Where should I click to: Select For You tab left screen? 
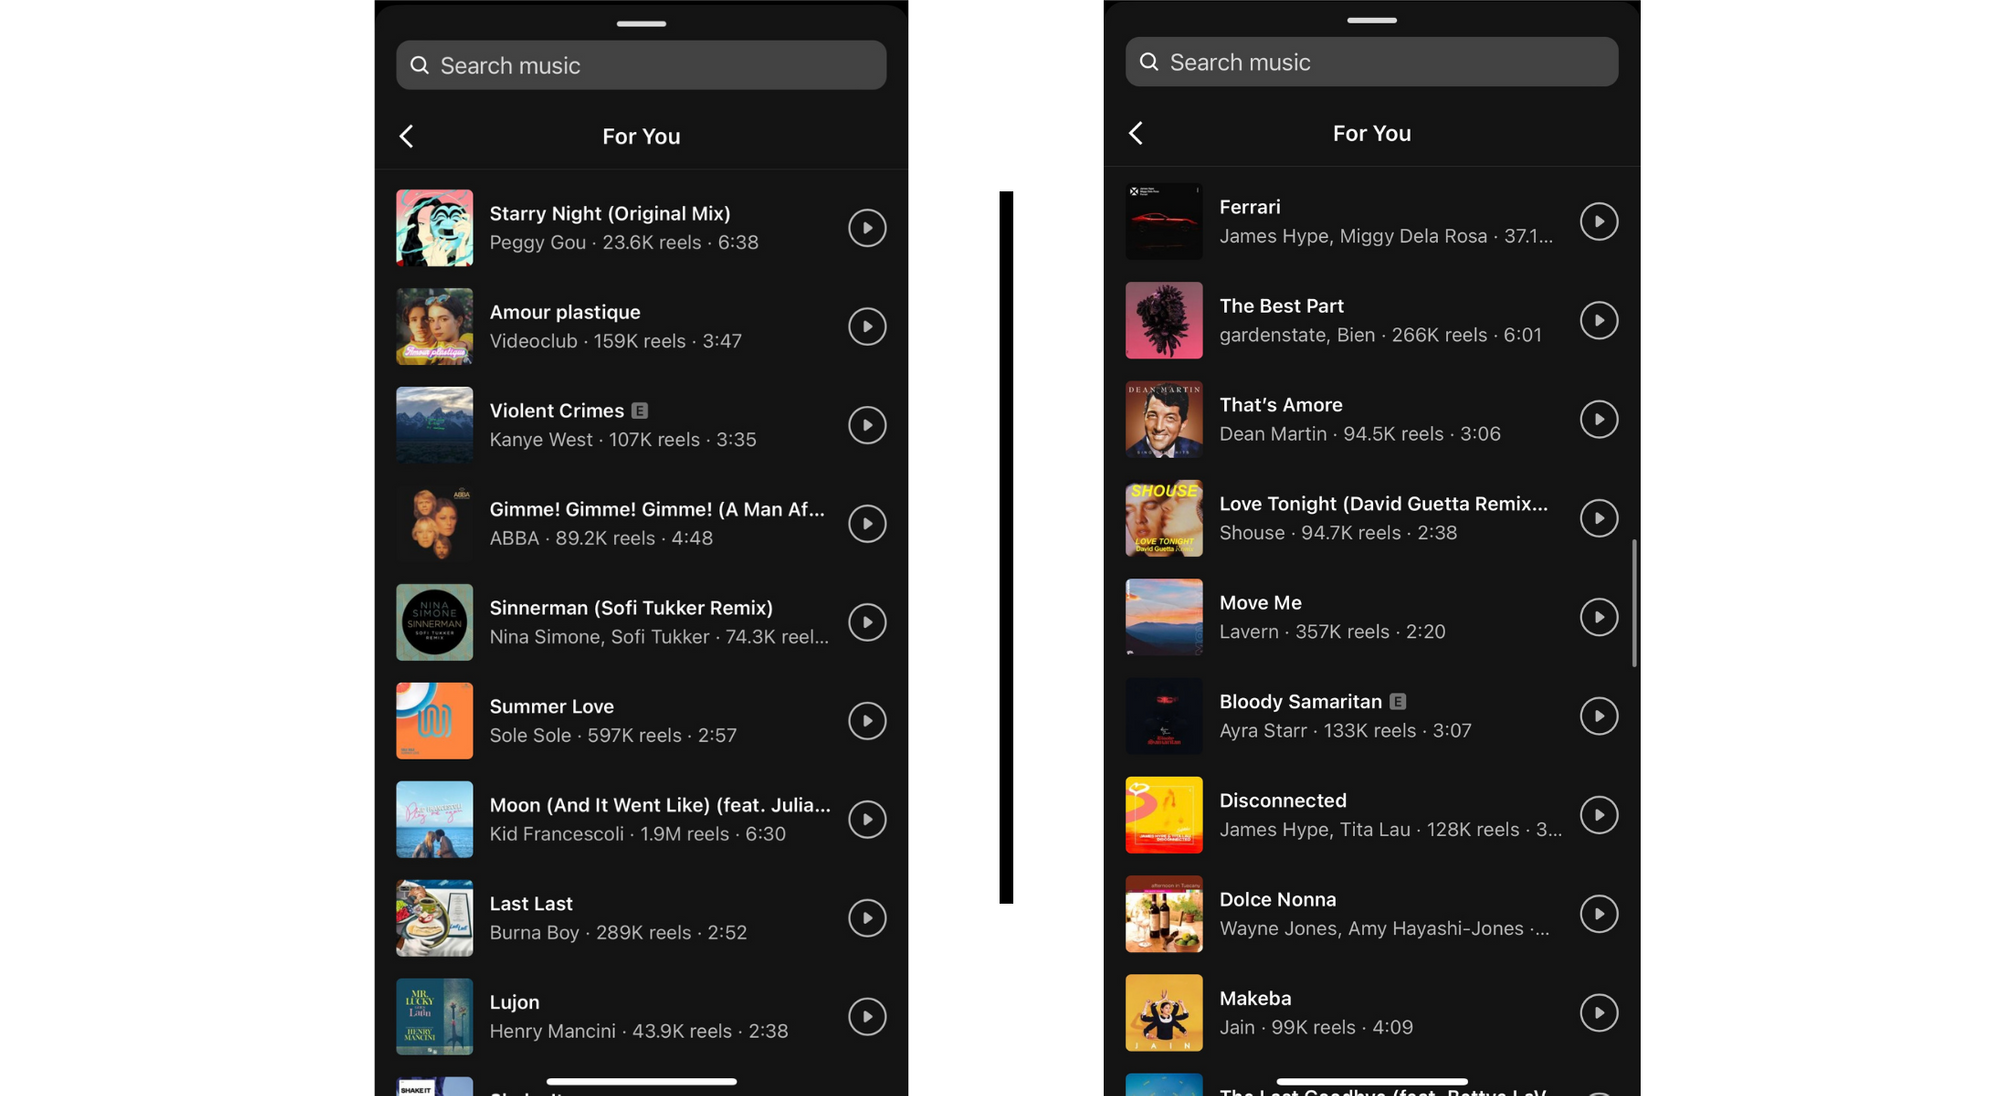tap(641, 135)
